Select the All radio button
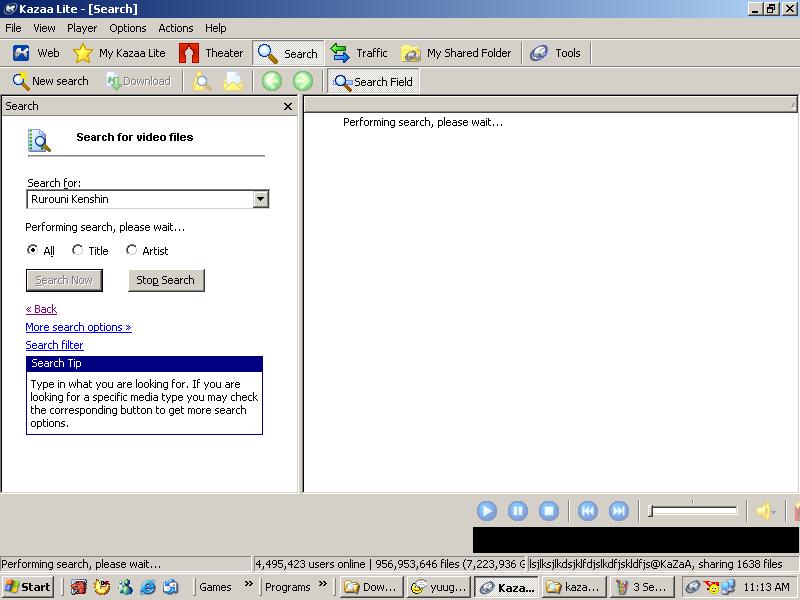Viewport: 800px width, 600px height. coord(33,250)
